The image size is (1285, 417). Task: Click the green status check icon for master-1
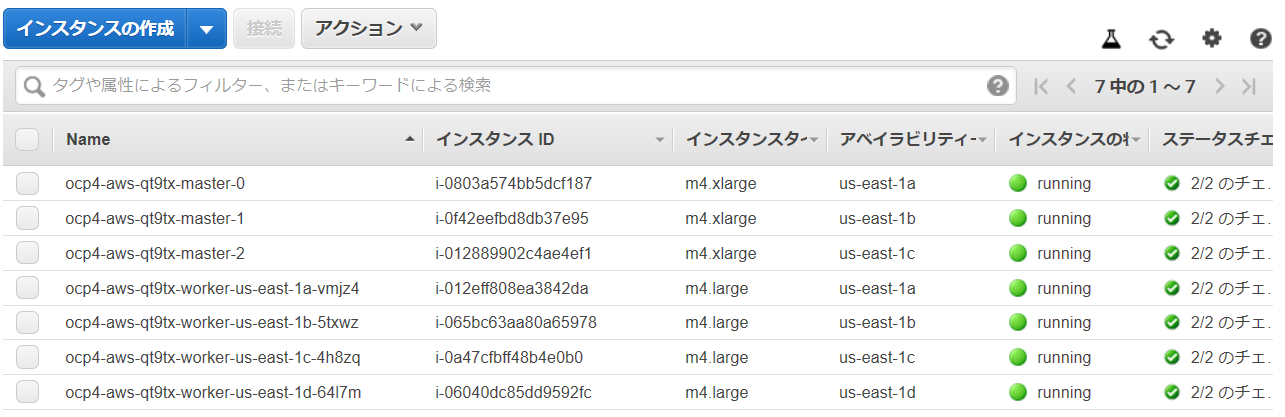[1172, 218]
